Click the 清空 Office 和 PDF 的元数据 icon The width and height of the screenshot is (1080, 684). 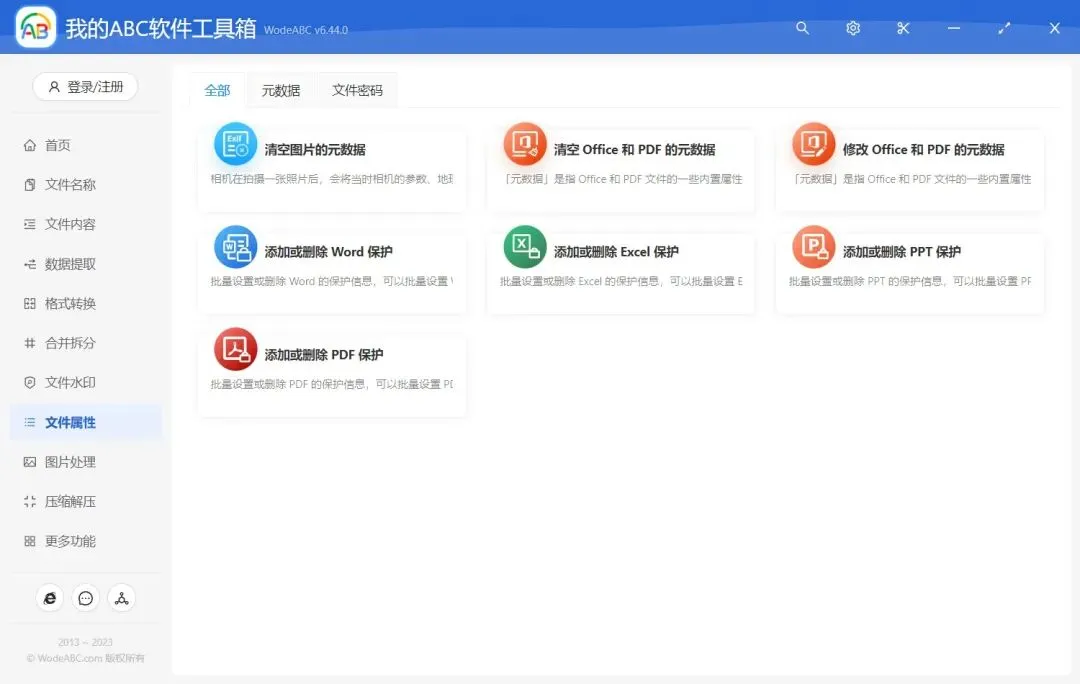[x=525, y=144]
